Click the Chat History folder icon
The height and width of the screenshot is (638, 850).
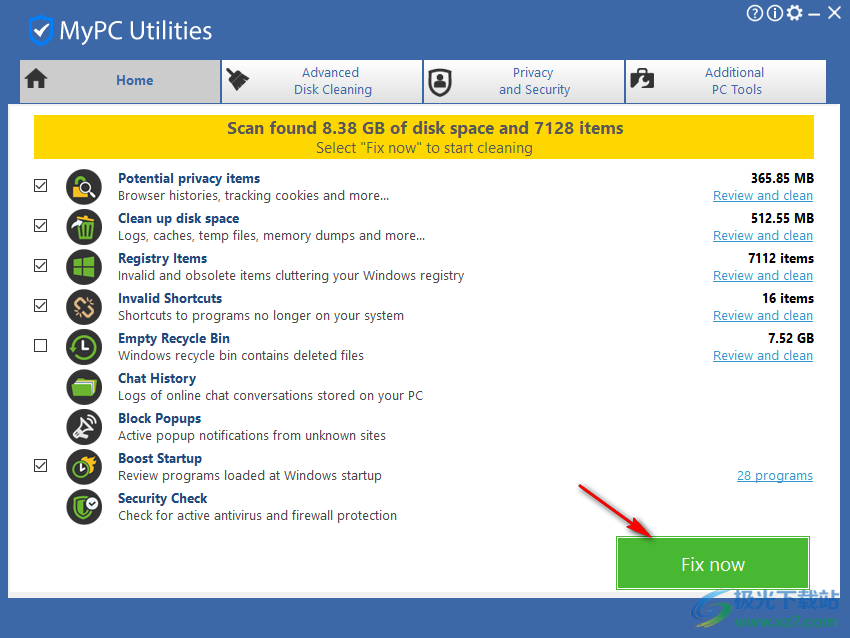(84, 388)
